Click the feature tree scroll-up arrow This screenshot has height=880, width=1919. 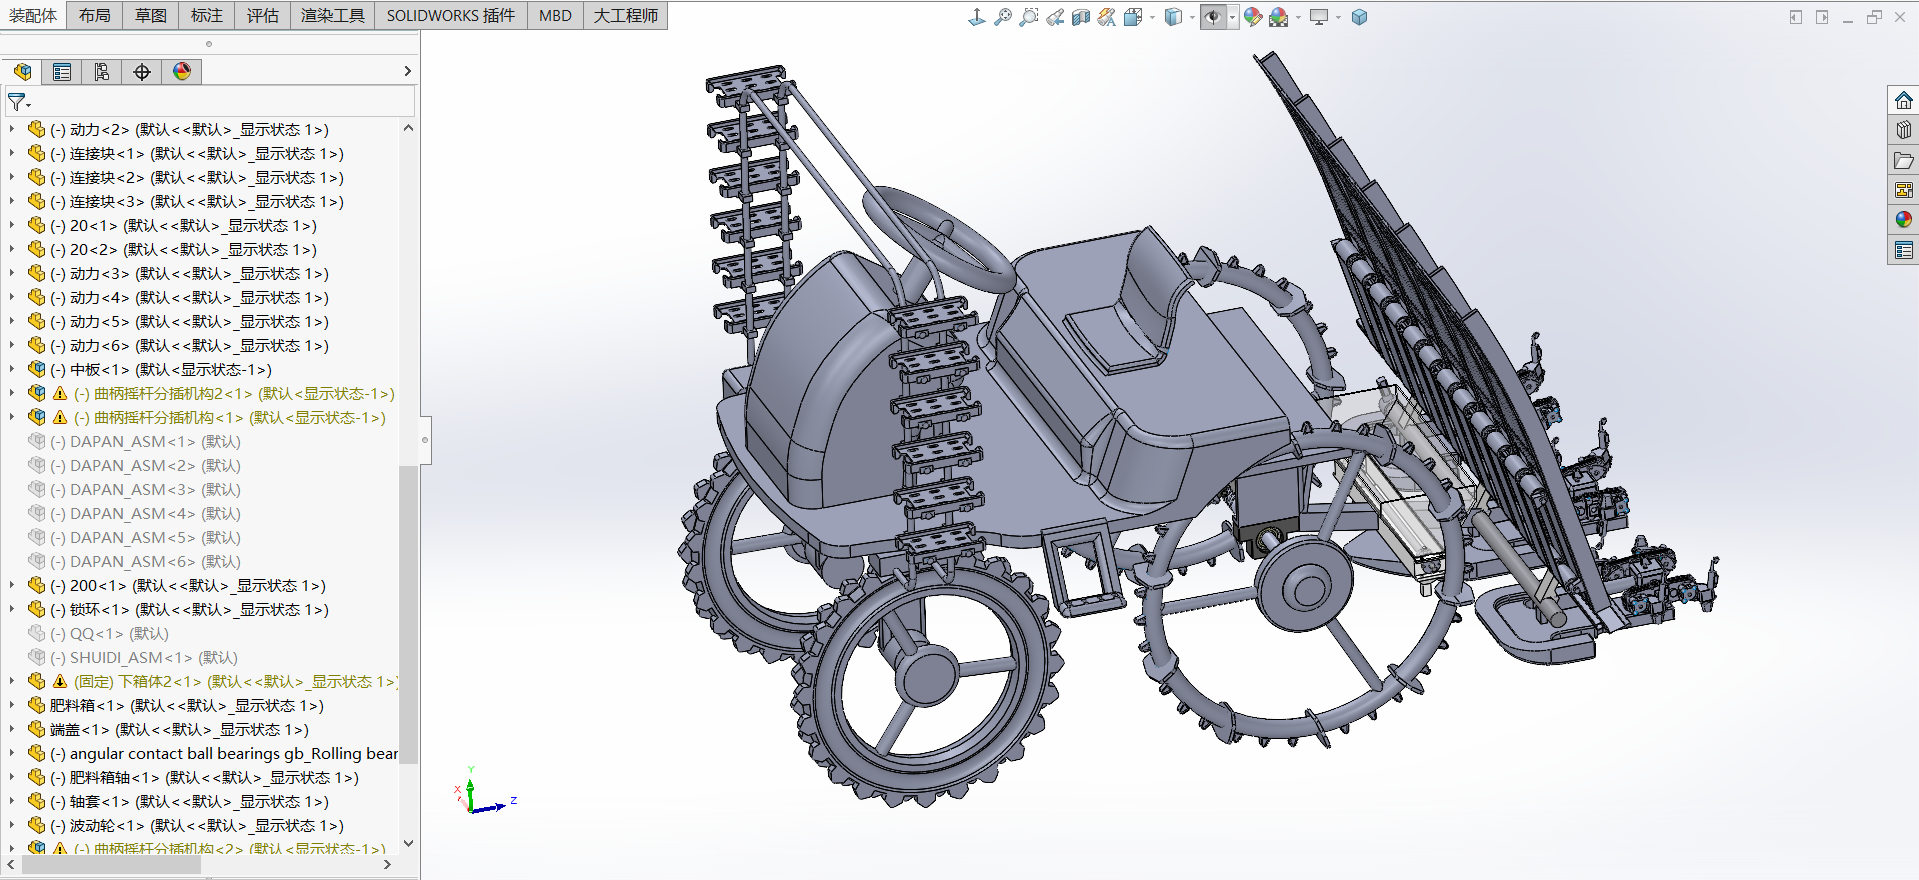tap(408, 128)
